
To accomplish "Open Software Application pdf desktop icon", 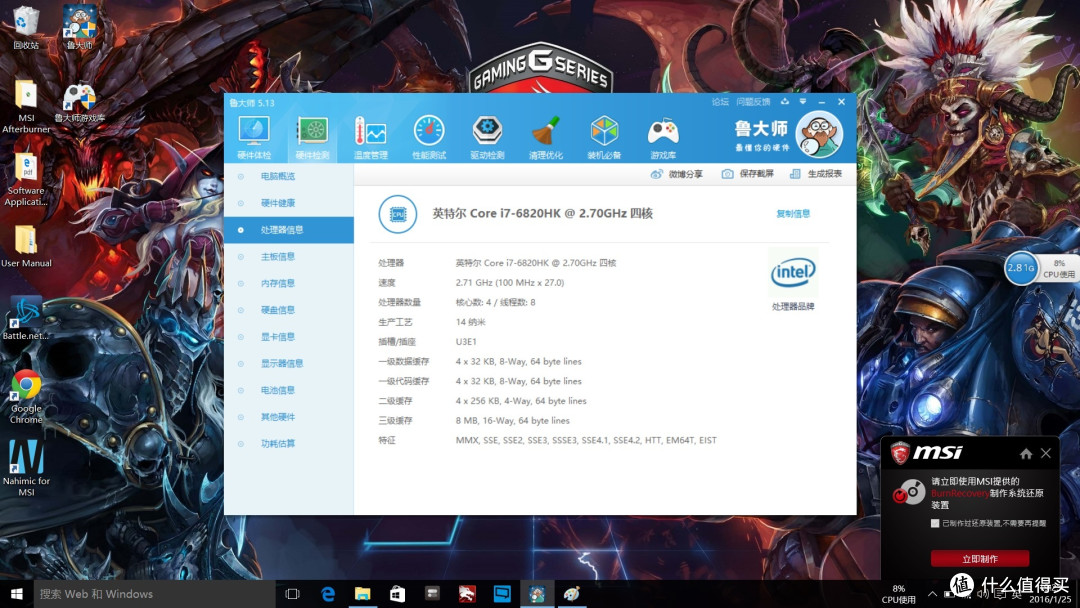I will [26, 180].
